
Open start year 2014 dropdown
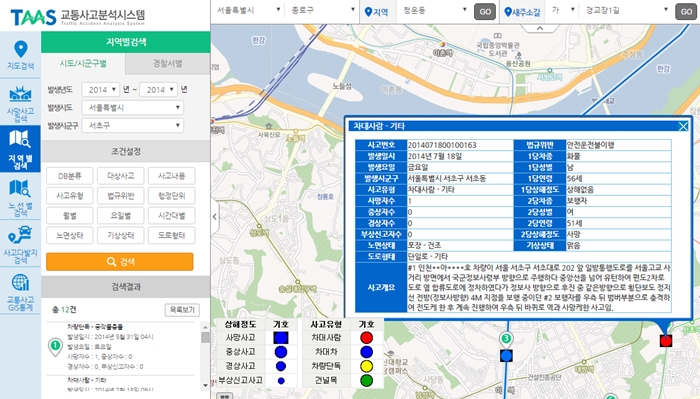[100, 90]
